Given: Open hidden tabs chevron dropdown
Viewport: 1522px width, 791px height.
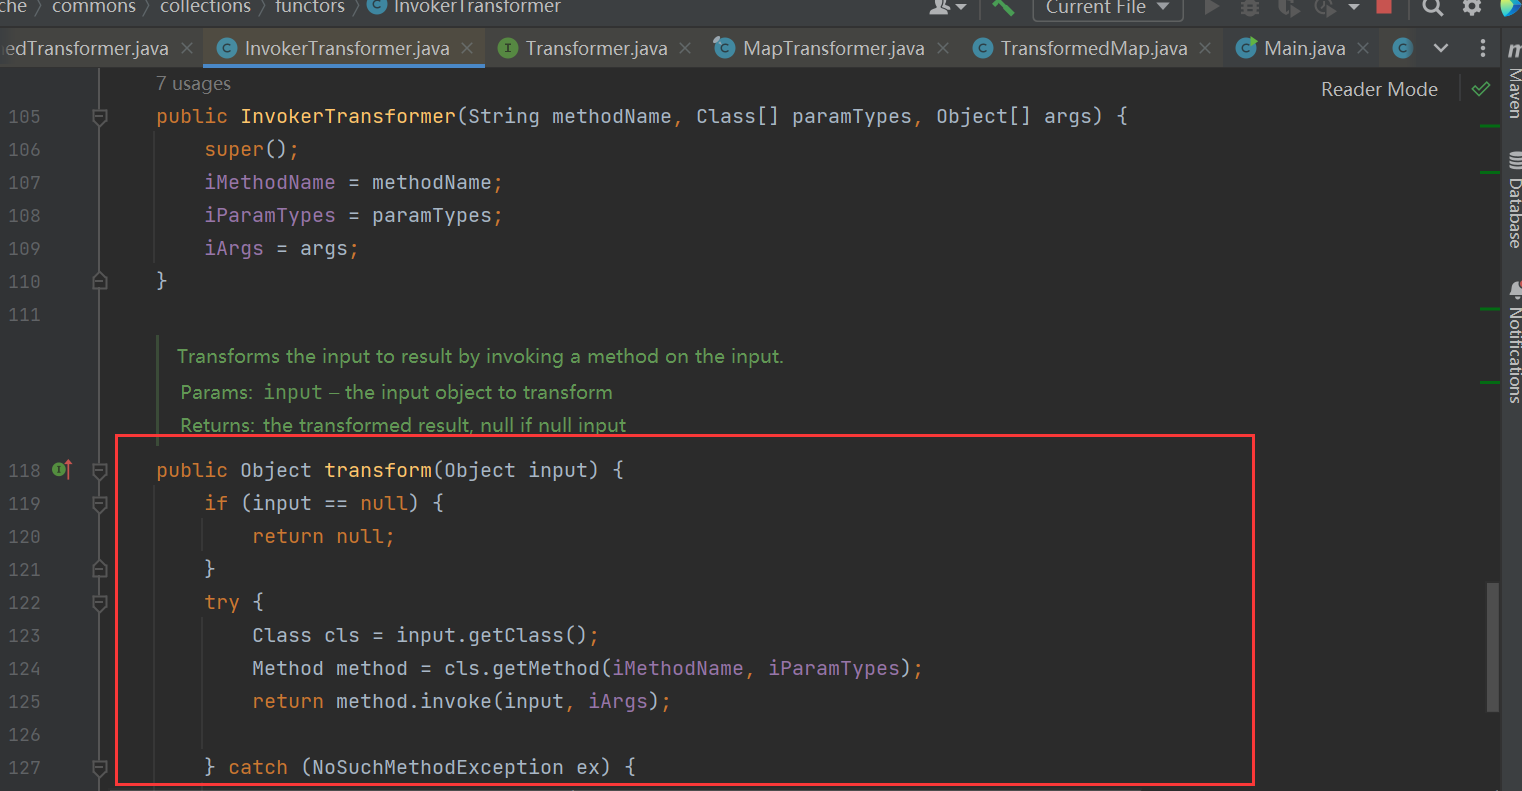Looking at the screenshot, I should click(x=1440, y=47).
